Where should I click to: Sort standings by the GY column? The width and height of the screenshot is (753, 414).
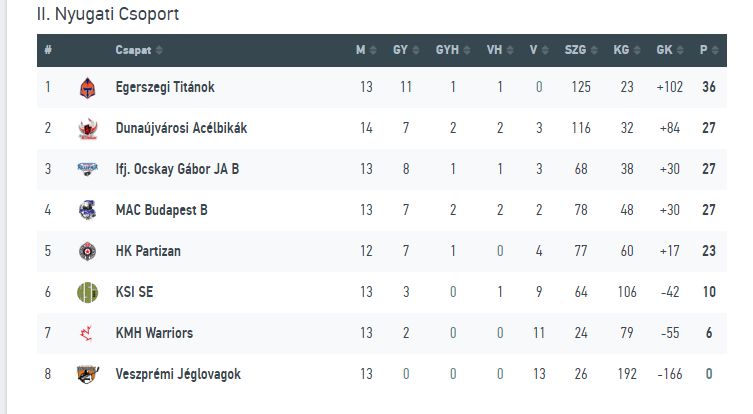(406, 50)
